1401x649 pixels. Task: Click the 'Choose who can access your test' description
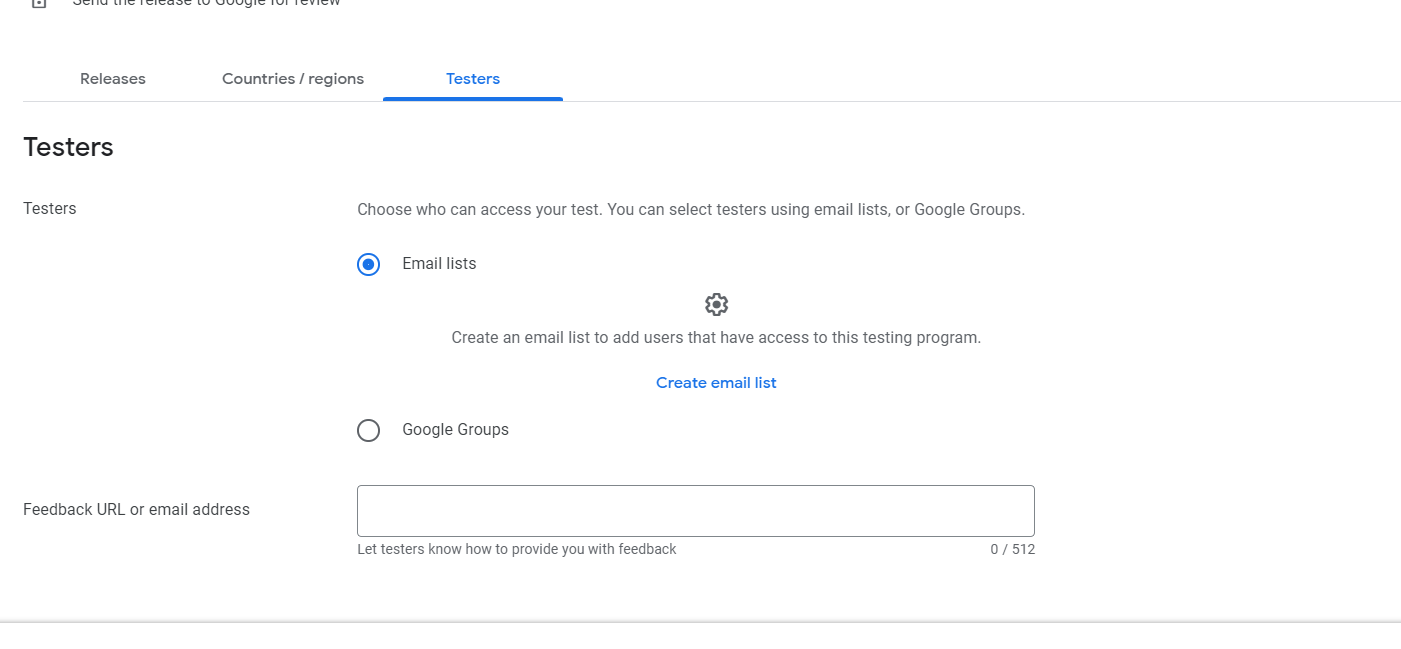click(691, 210)
